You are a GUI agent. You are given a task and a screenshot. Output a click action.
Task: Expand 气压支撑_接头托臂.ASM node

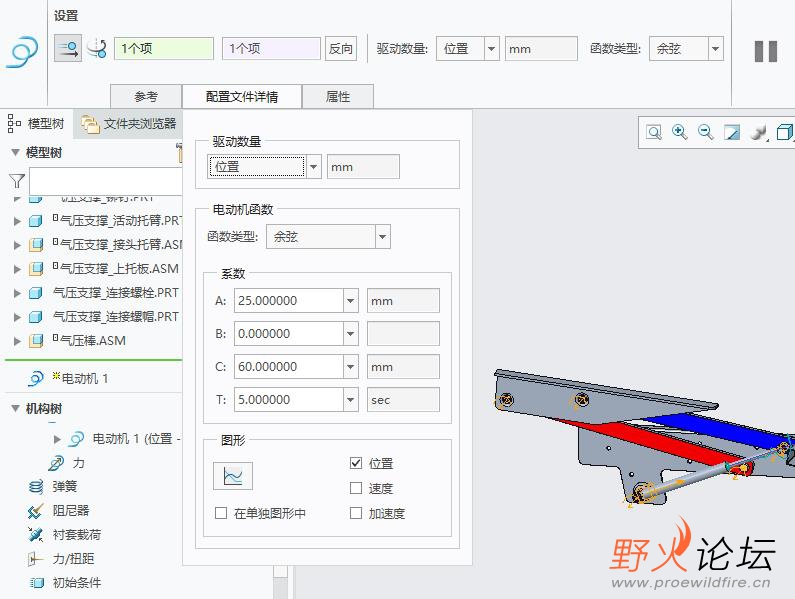17,245
